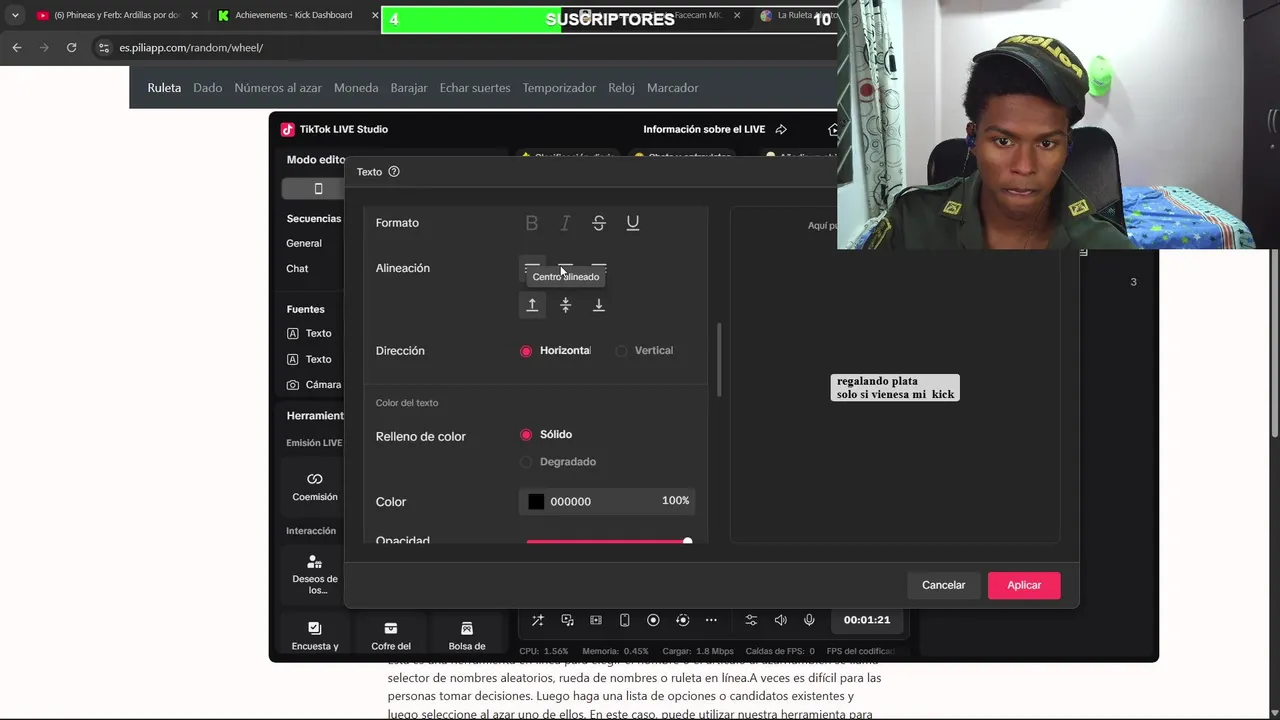Select Horizontal text direction
The image size is (1280, 720).
click(x=555, y=351)
